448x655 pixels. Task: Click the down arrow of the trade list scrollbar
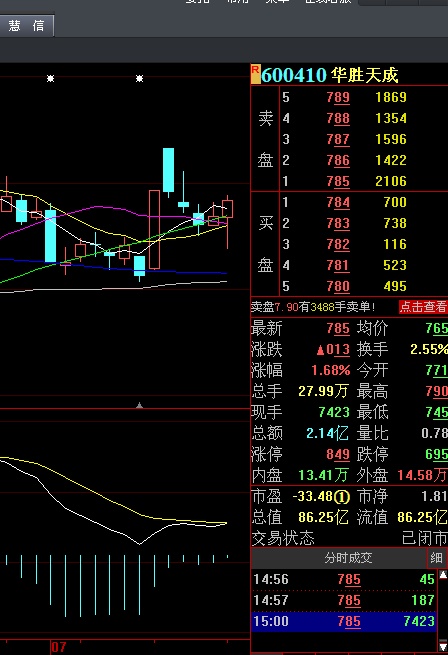tap(443, 645)
